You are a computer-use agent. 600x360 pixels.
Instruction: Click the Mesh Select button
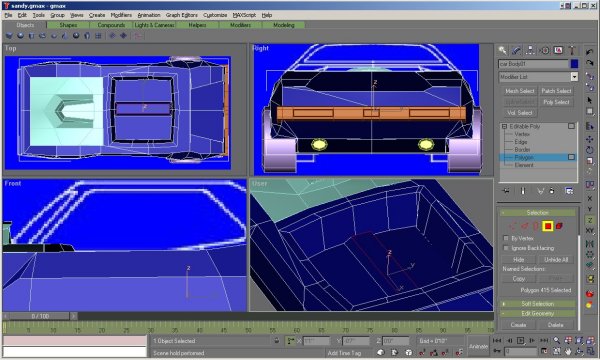coord(519,91)
